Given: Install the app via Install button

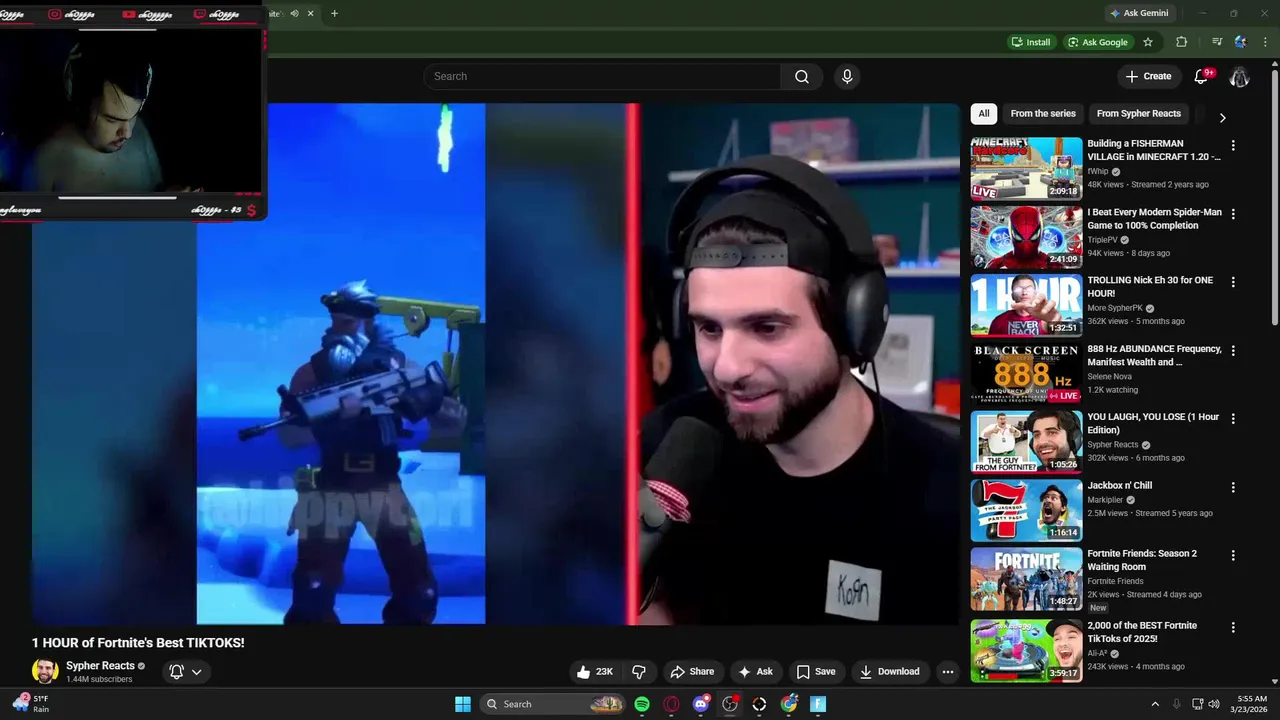Looking at the screenshot, I should click(x=1031, y=42).
